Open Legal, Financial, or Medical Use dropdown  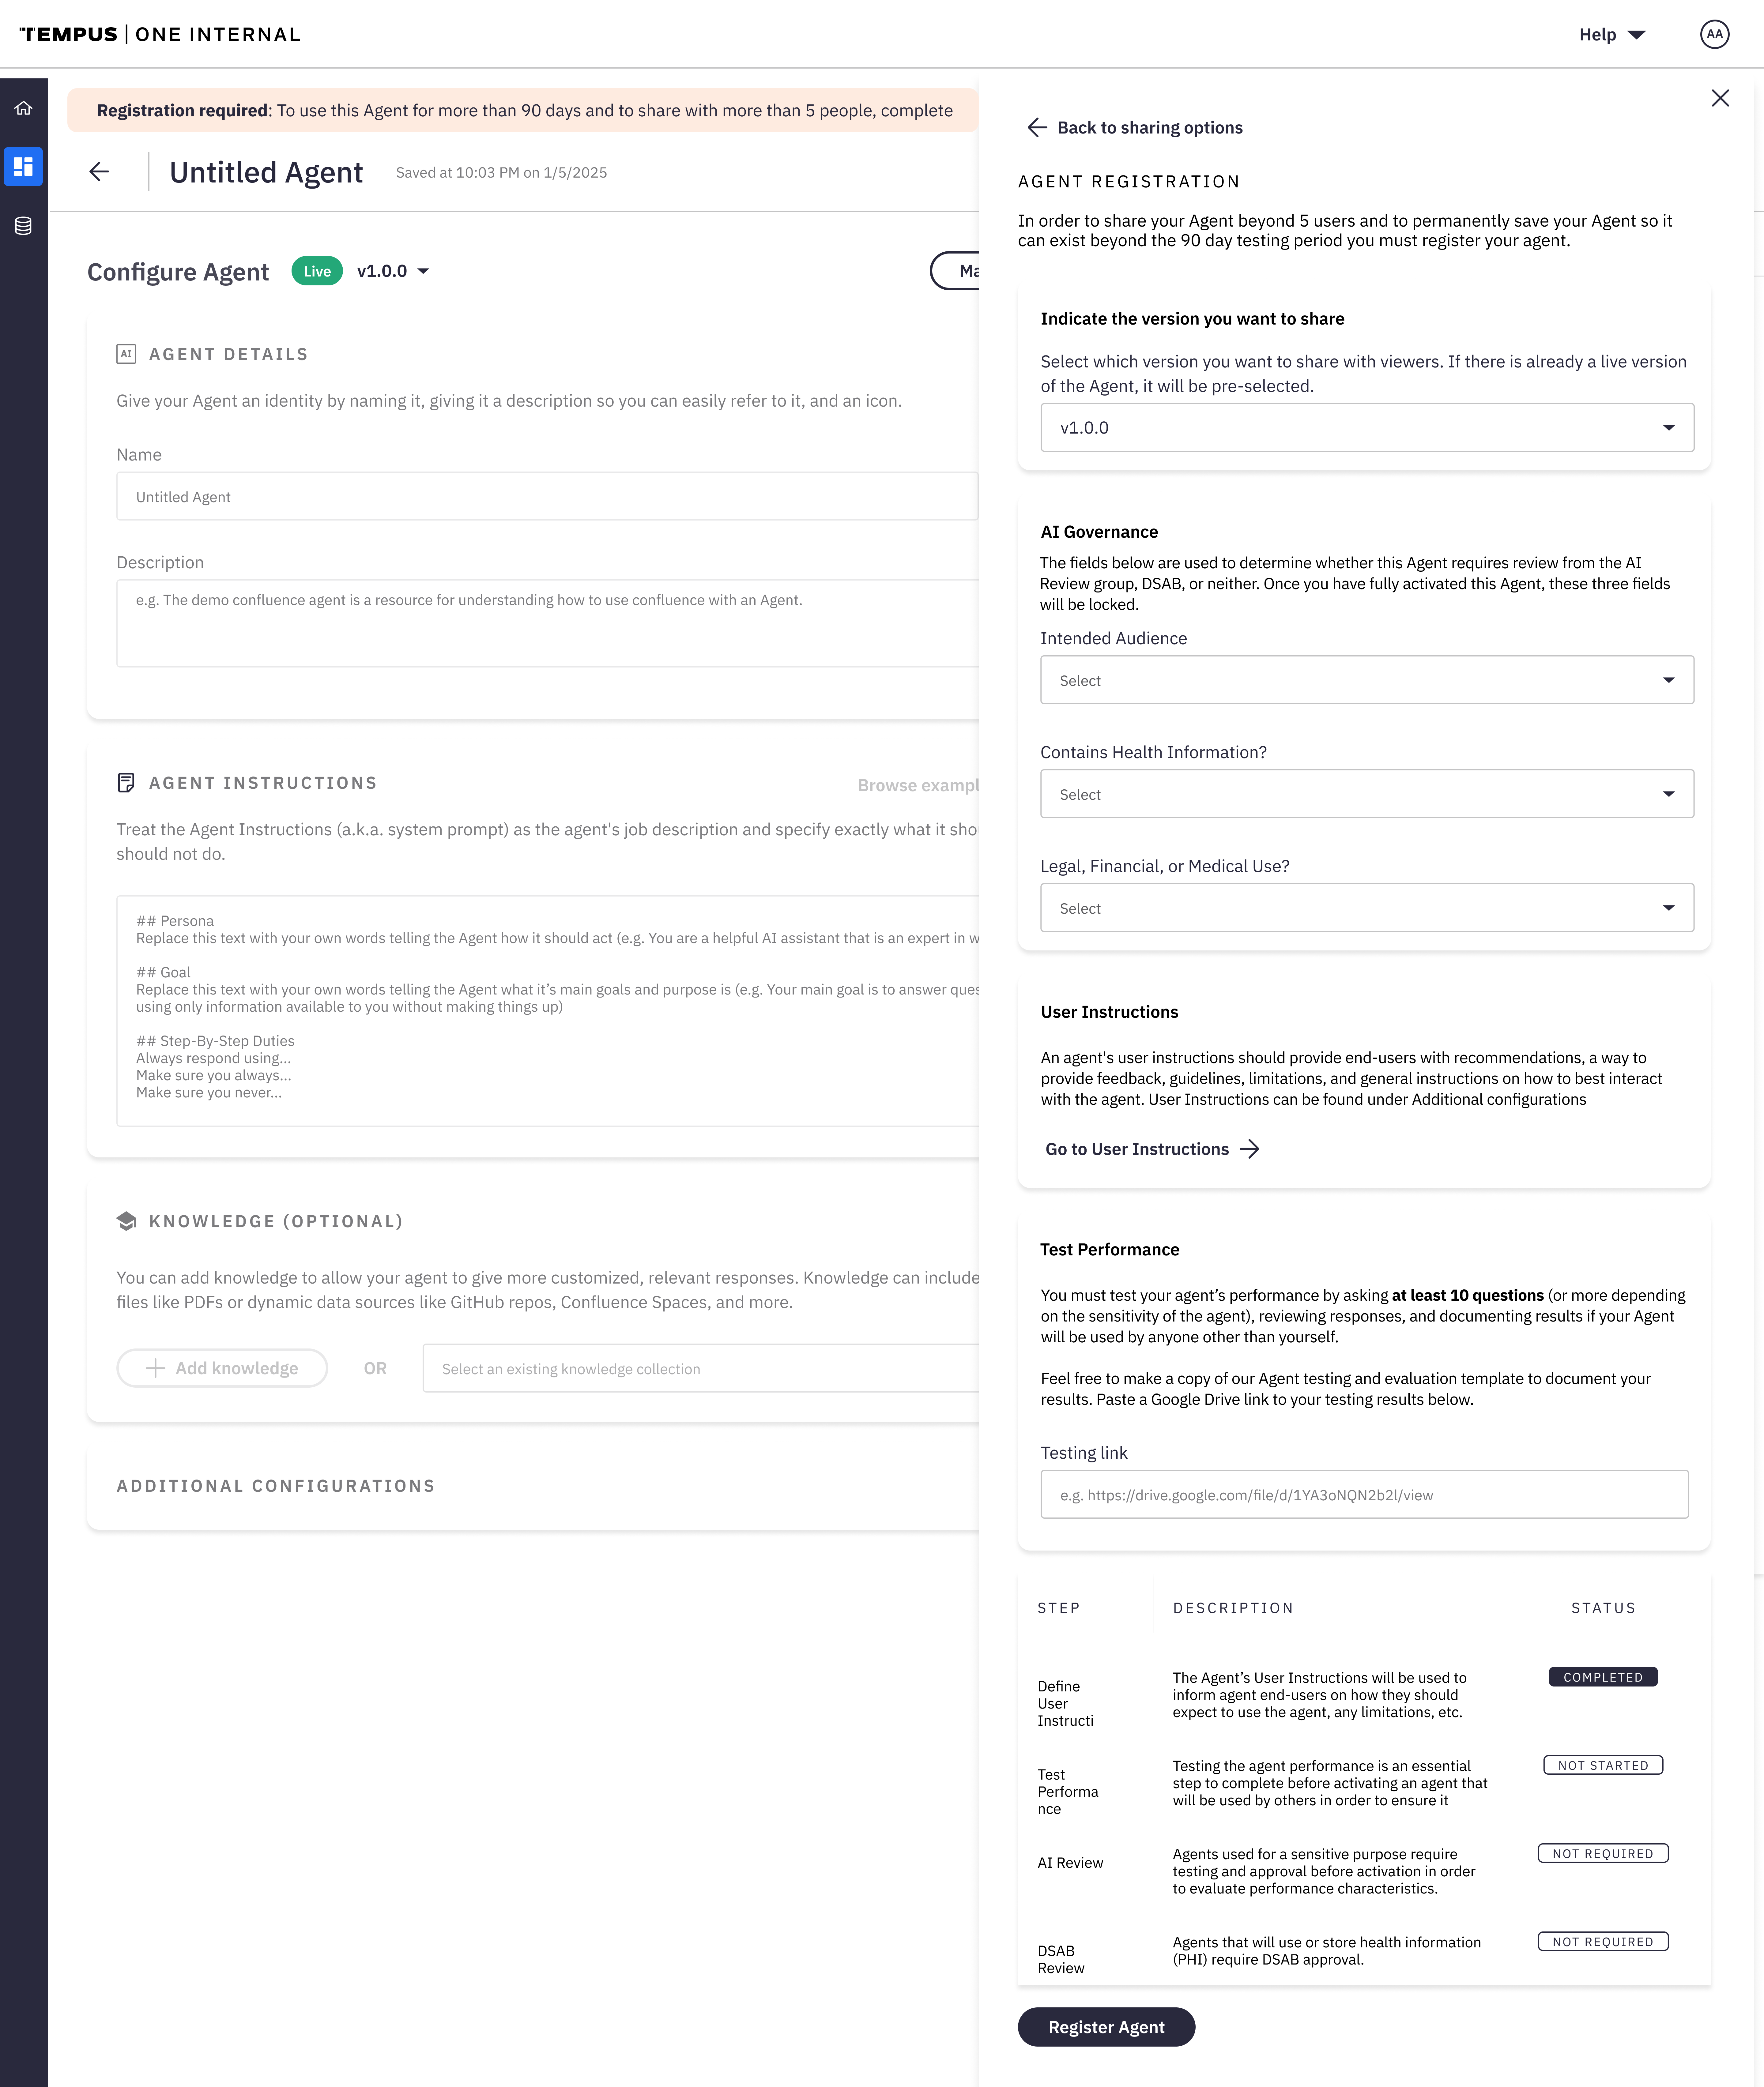pos(1367,908)
